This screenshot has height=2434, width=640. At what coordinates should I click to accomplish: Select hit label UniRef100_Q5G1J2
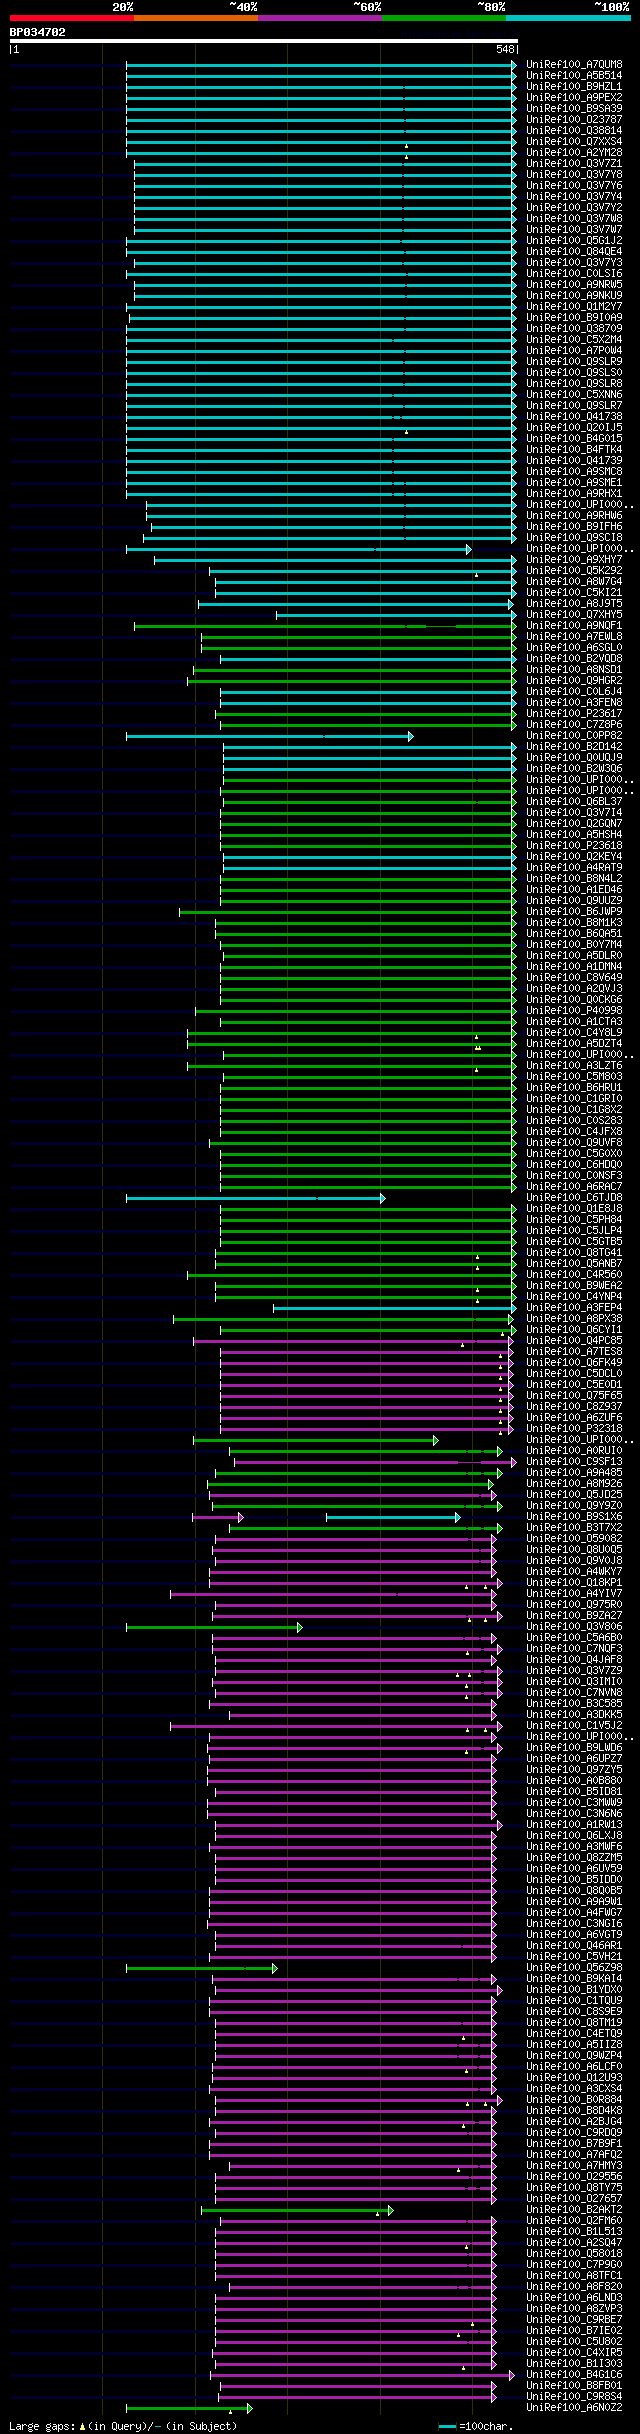pos(574,241)
